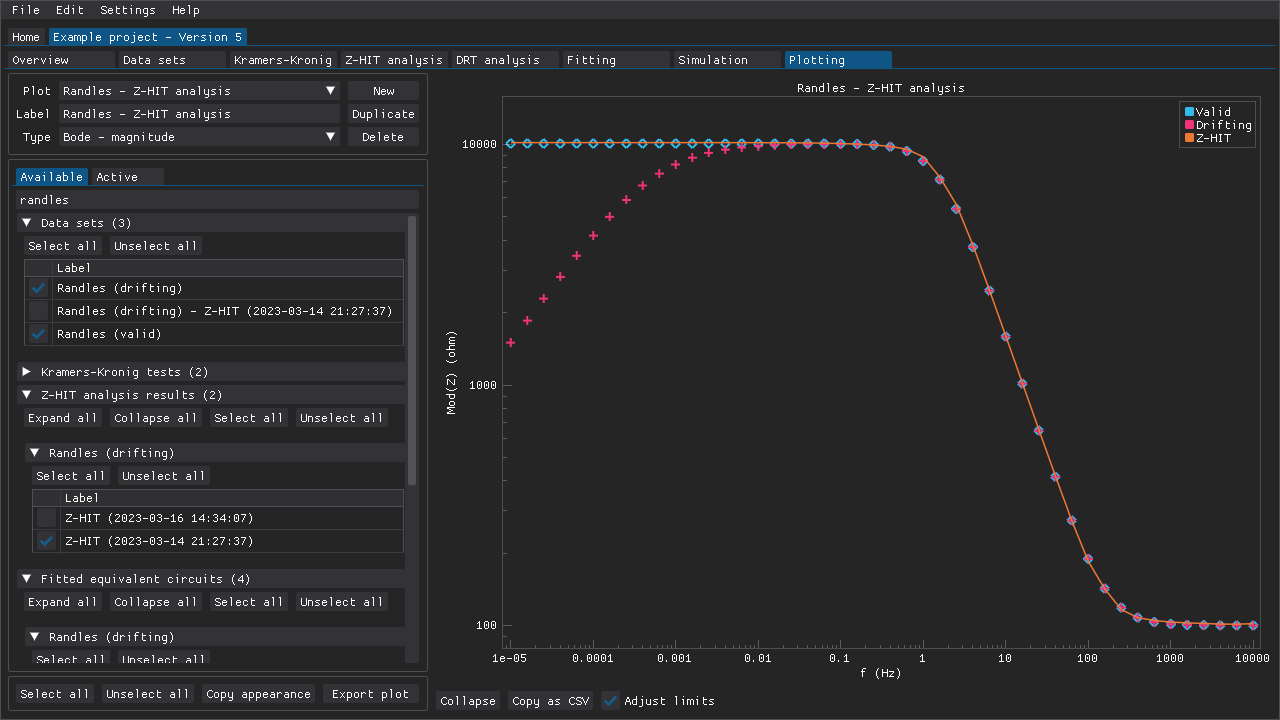Open the Plot selection dropdown

click(199, 91)
